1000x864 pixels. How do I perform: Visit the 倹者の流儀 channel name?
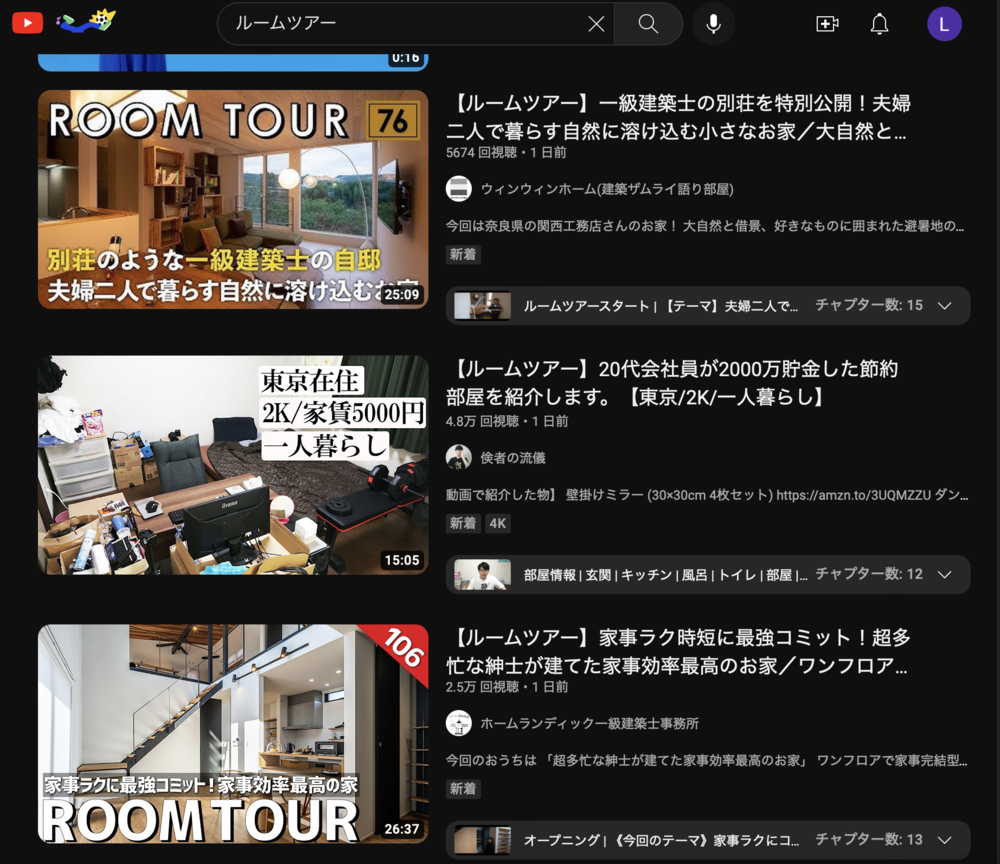click(x=513, y=458)
